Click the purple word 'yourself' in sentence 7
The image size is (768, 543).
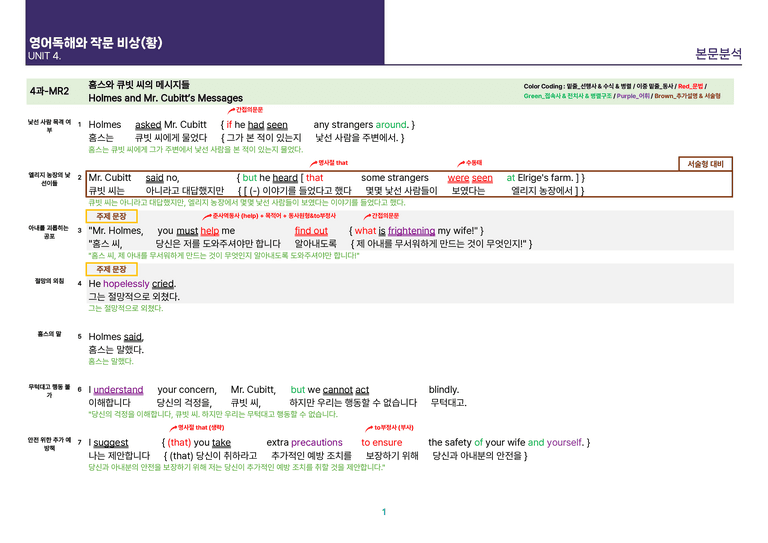[564, 443]
